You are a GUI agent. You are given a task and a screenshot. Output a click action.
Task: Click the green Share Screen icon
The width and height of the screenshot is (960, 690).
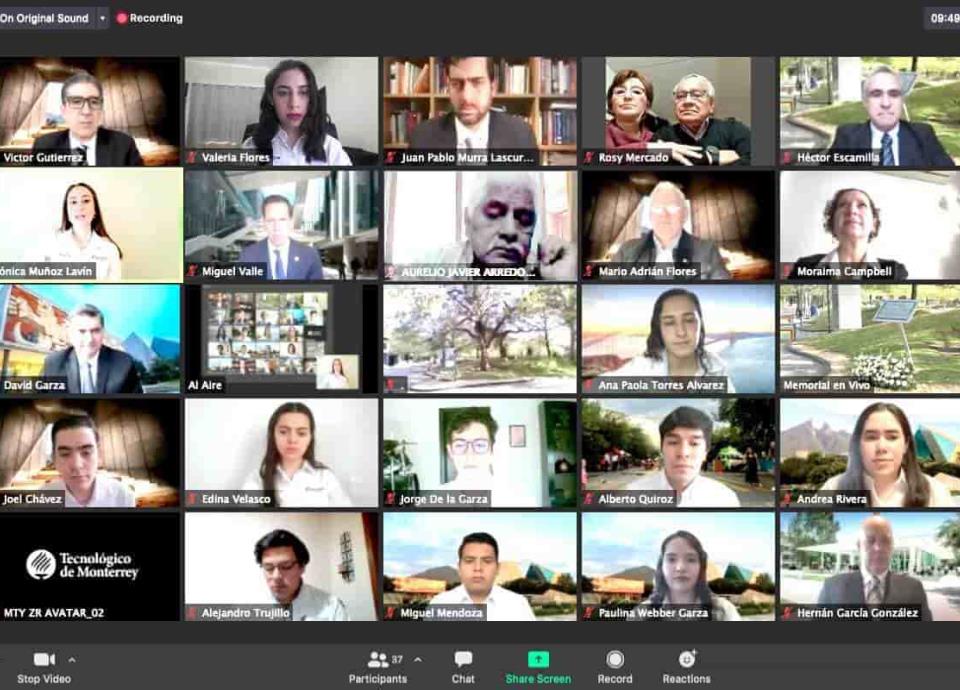[x=538, y=659]
